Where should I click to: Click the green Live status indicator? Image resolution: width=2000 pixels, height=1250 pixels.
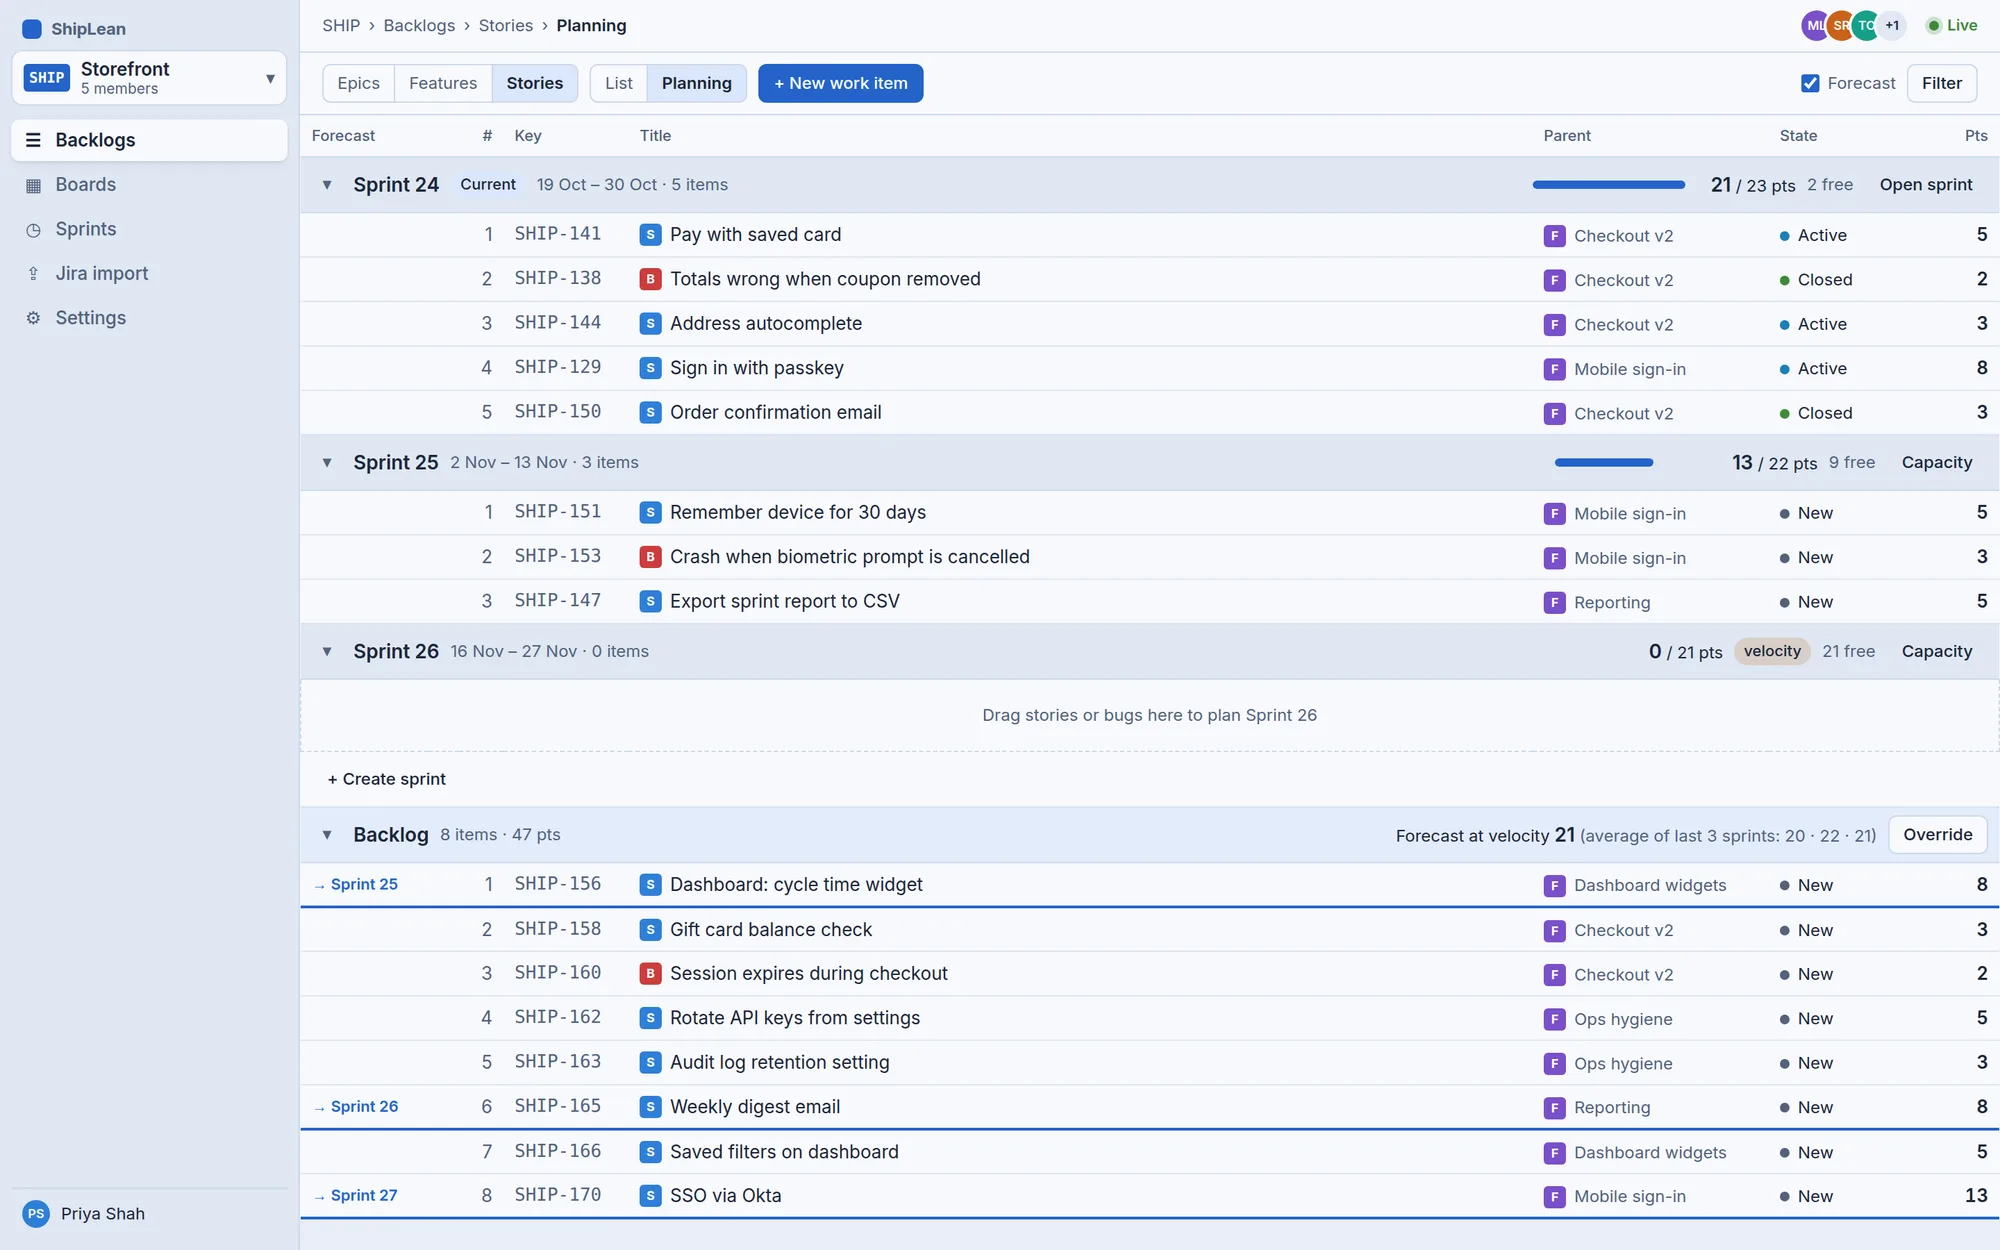[x=1951, y=26]
